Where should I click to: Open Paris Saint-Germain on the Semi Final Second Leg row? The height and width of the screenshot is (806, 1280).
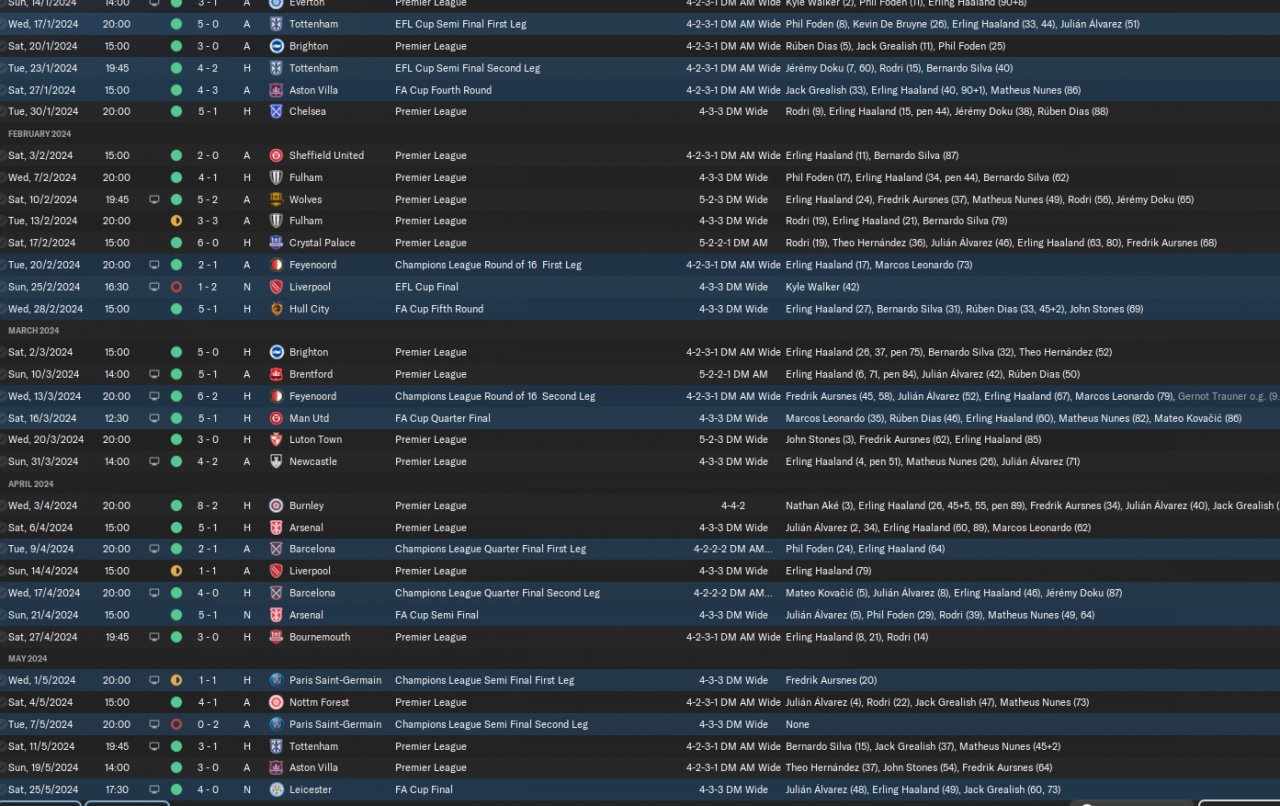click(x=335, y=724)
